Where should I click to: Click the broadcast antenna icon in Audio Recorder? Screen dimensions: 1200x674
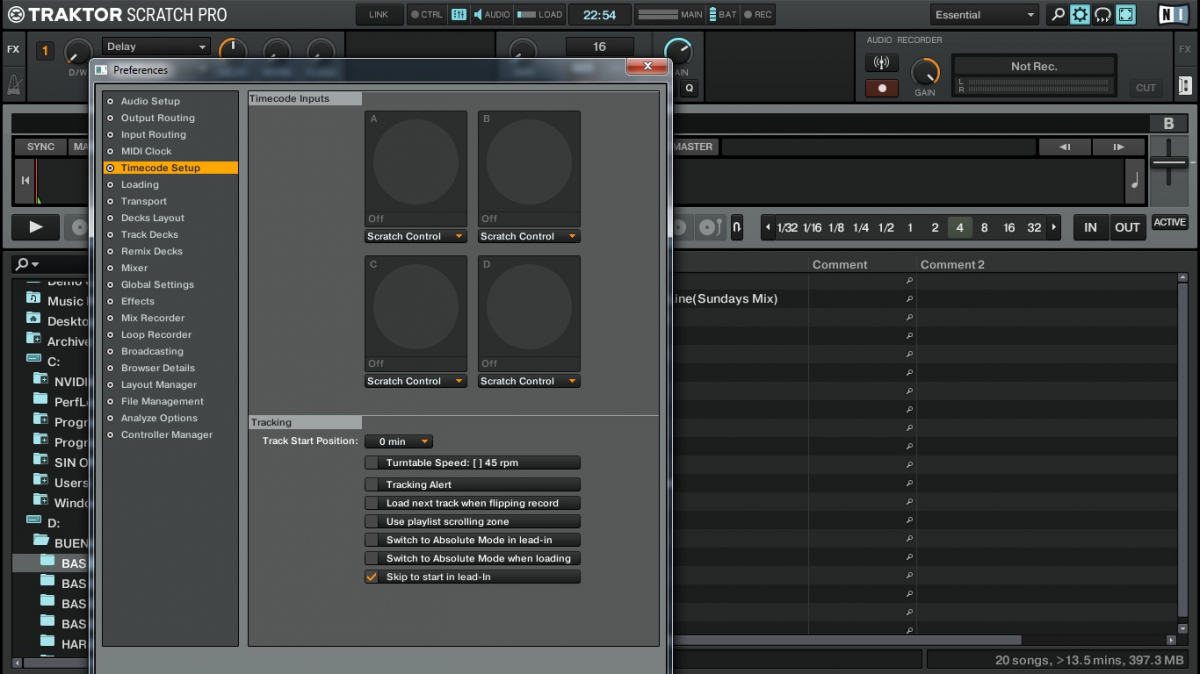(x=882, y=63)
